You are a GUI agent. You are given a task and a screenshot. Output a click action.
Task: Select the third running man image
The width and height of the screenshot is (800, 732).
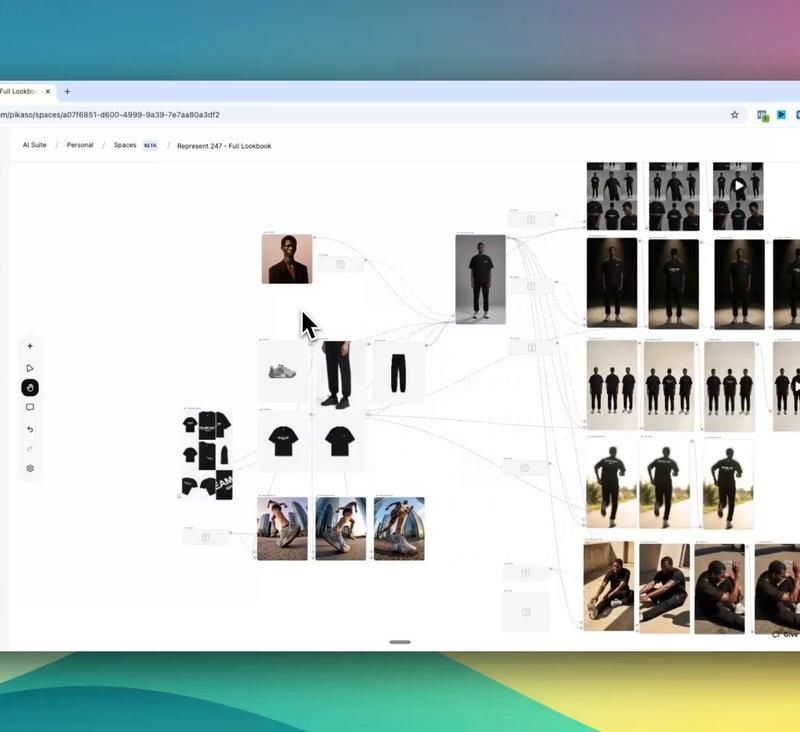coord(728,485)
